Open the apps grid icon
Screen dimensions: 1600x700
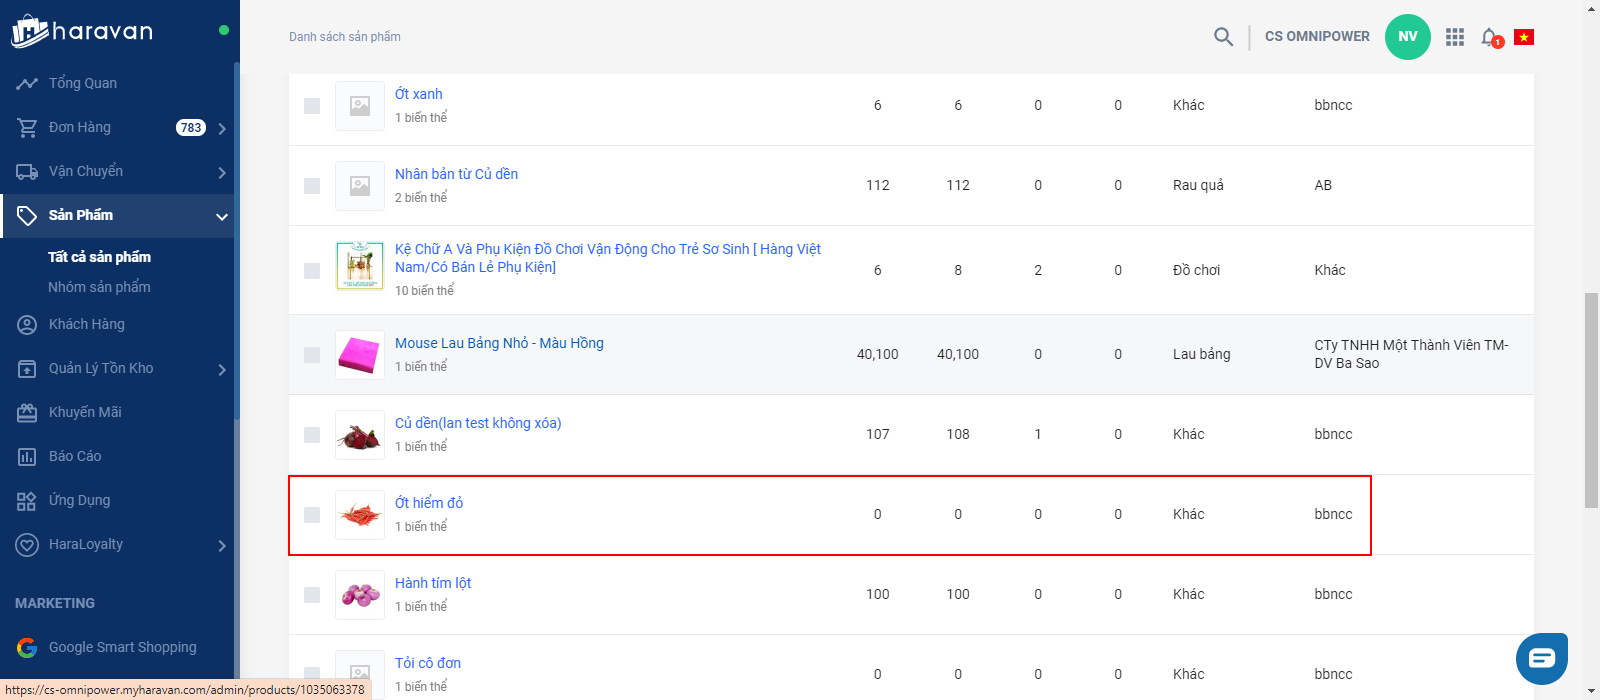[1455, 37]
